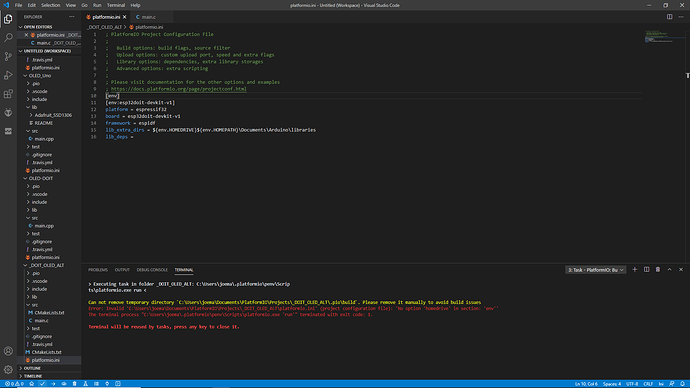Switch to the DEBUG CONSOLE panel tab
This screenshot has height=388, width=690.
point(152,270)
